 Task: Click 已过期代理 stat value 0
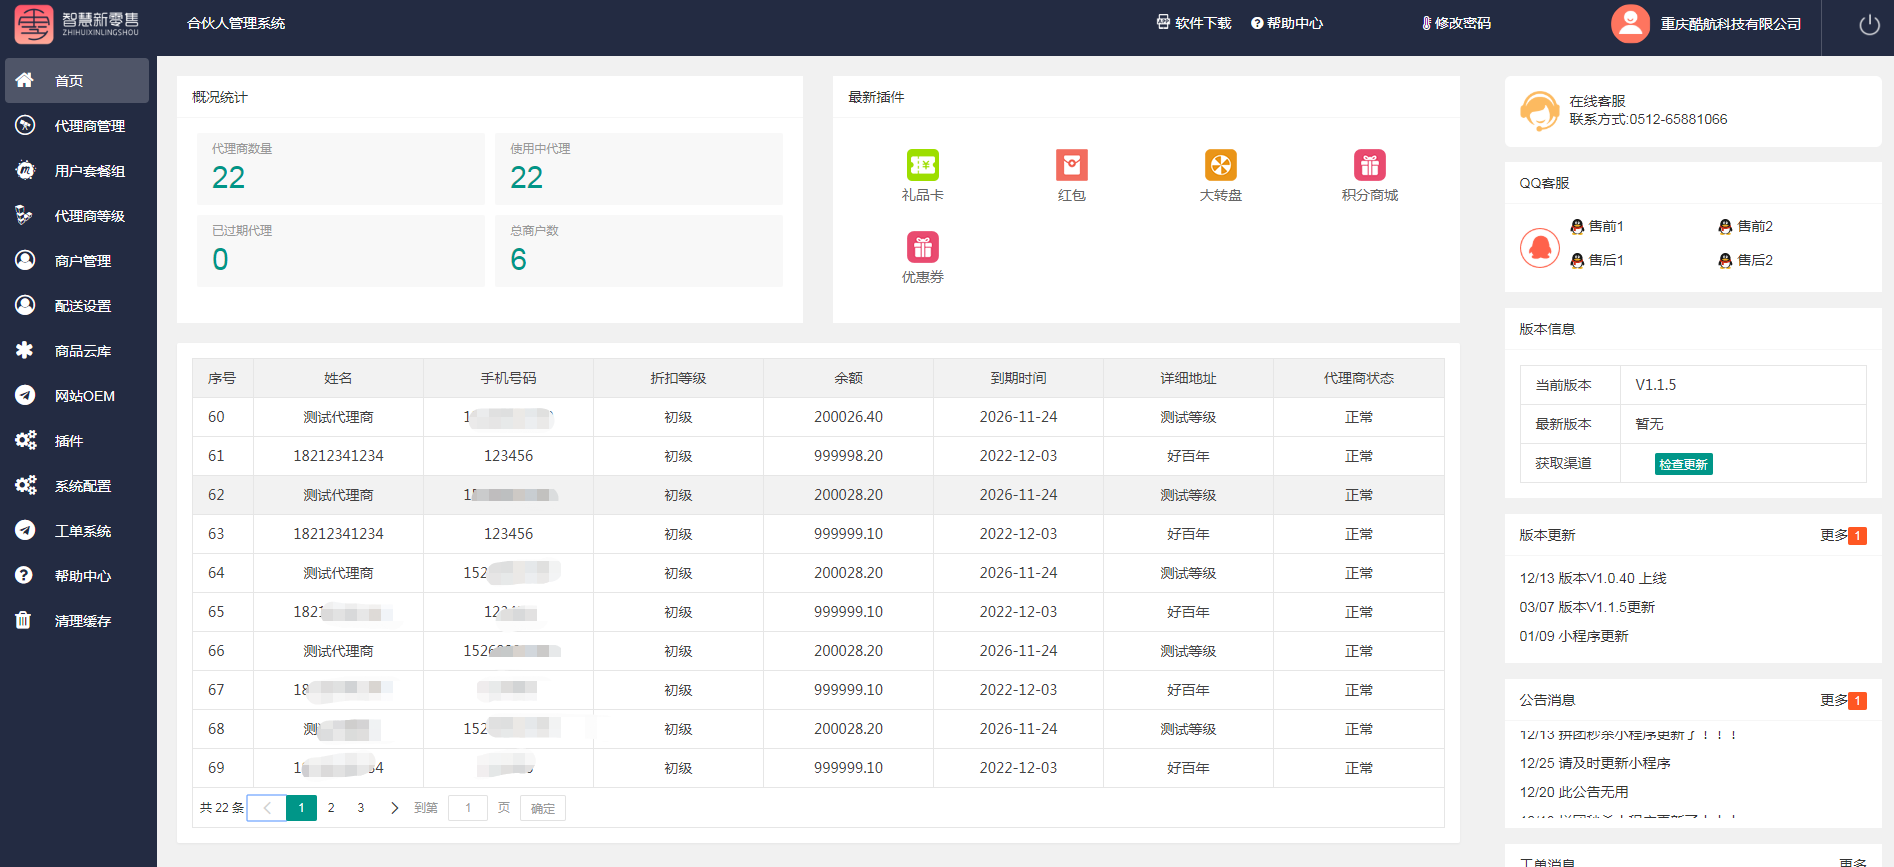220,259
